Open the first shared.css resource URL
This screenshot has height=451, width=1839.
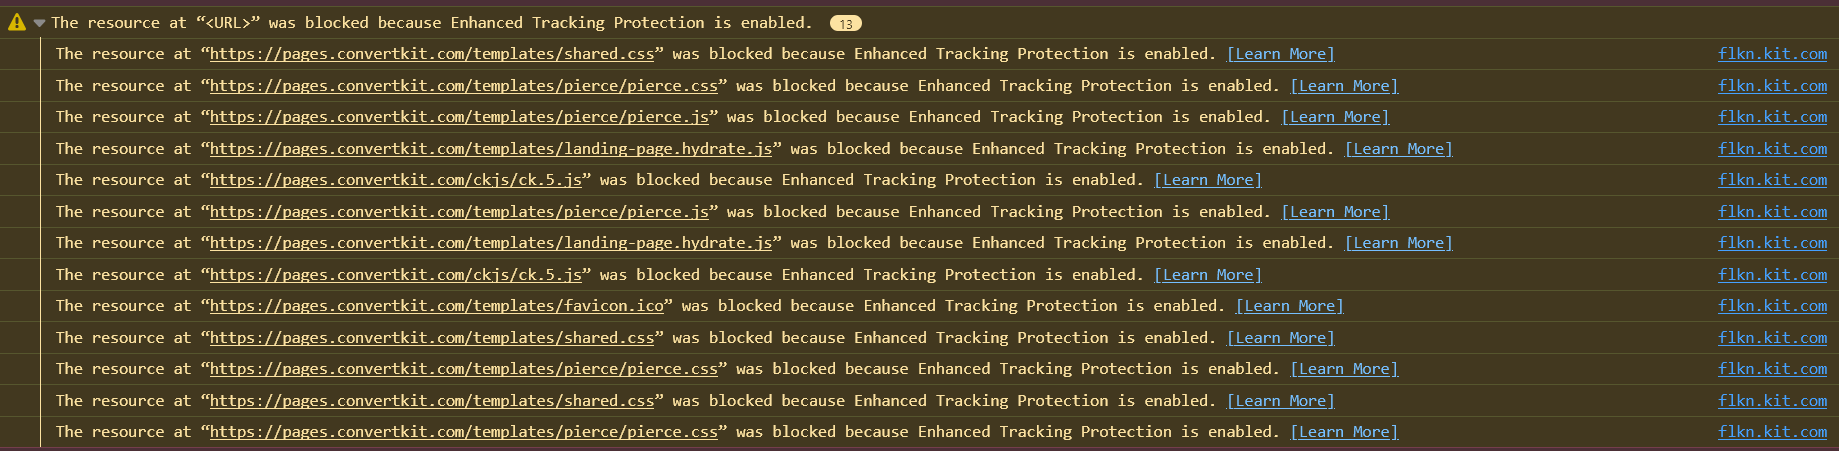[432, 54]
